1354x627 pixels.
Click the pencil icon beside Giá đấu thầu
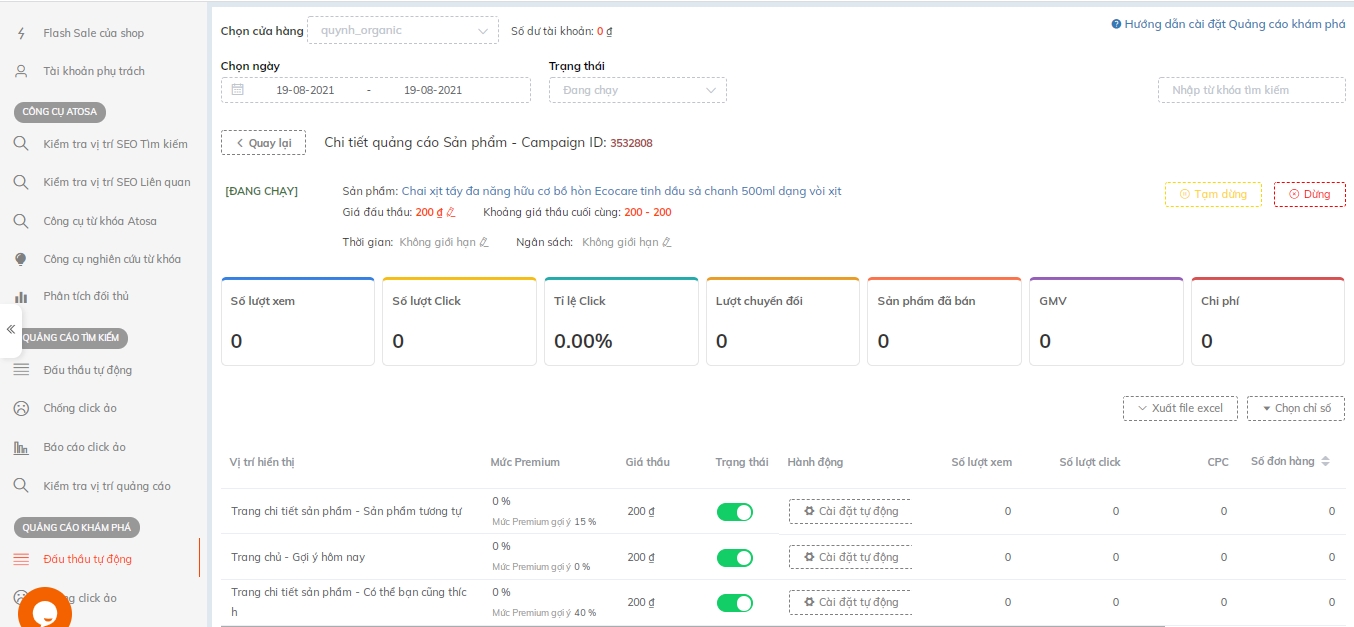(x=451, y=212)
